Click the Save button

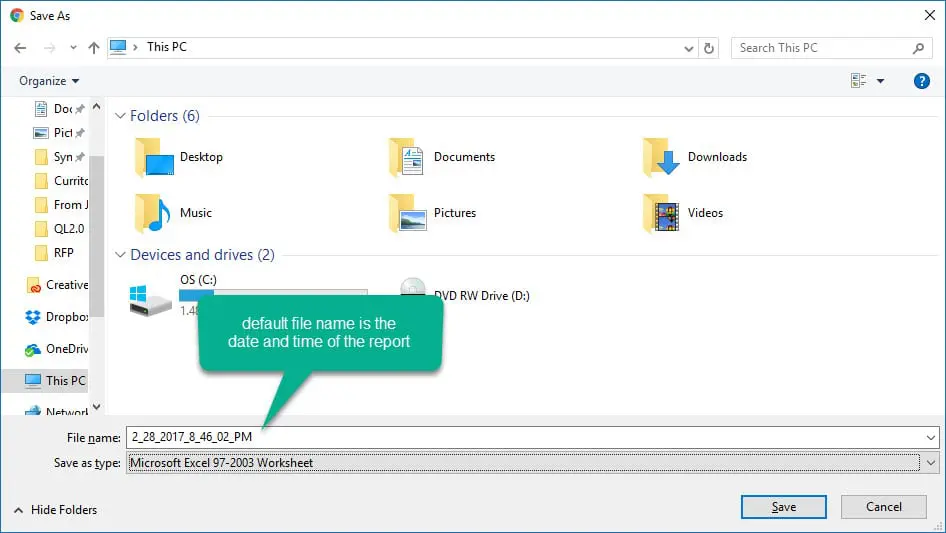tap(784, 507)
